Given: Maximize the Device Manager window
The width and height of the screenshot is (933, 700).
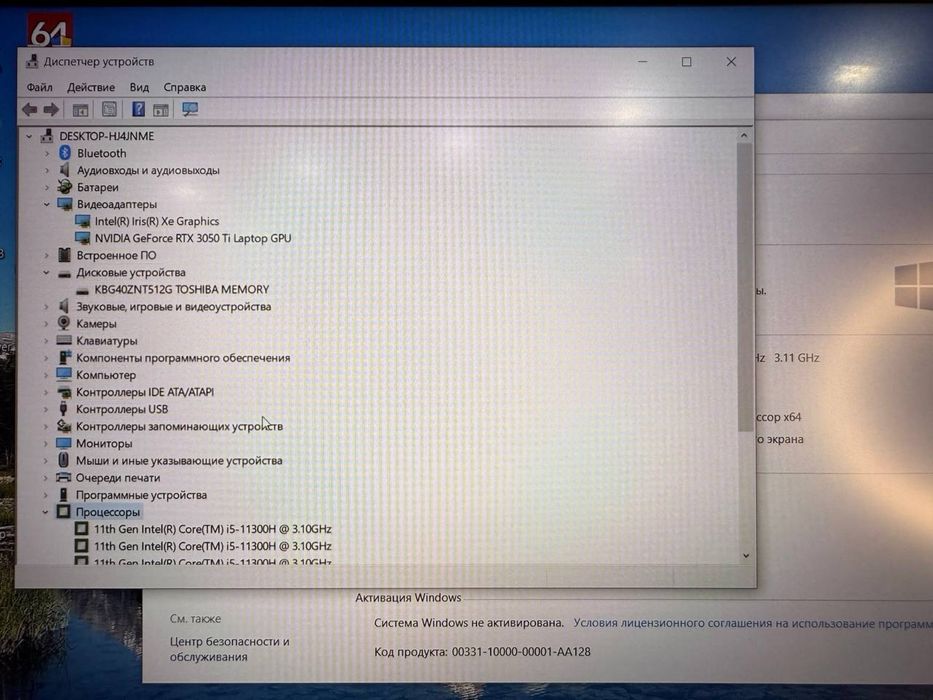Looking at the screenshot, I should 687,61.
